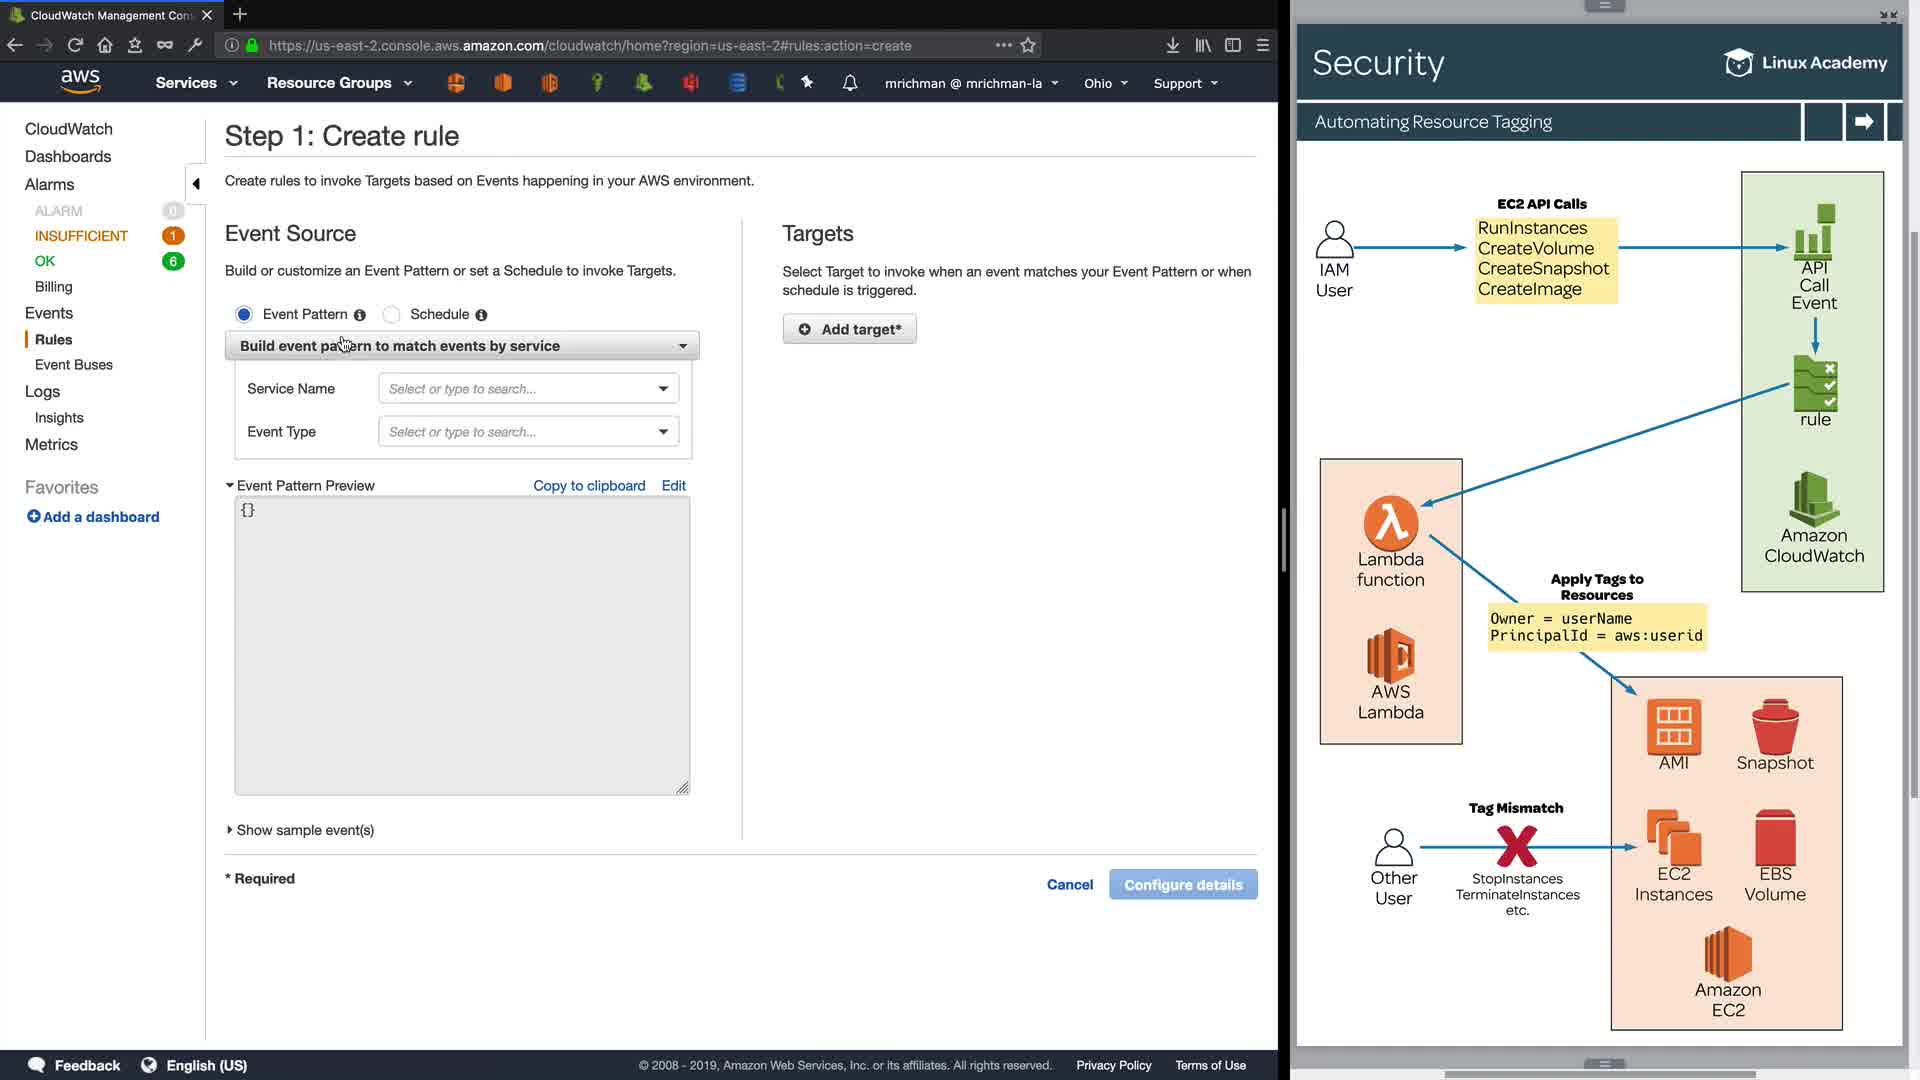Open the browser downloads icon
Viewport: 1920px width, 1080px height.
coord(1173,45)
